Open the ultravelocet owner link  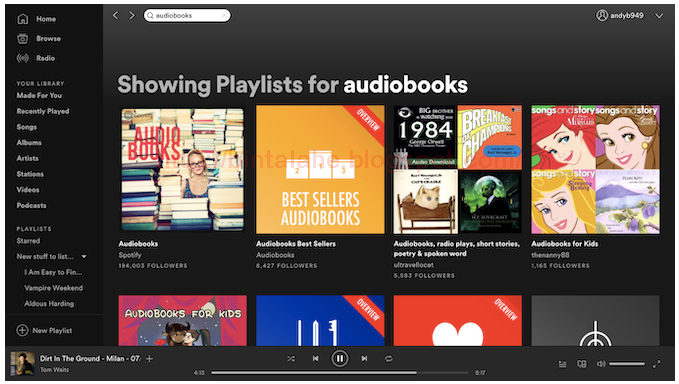(414, 265)
